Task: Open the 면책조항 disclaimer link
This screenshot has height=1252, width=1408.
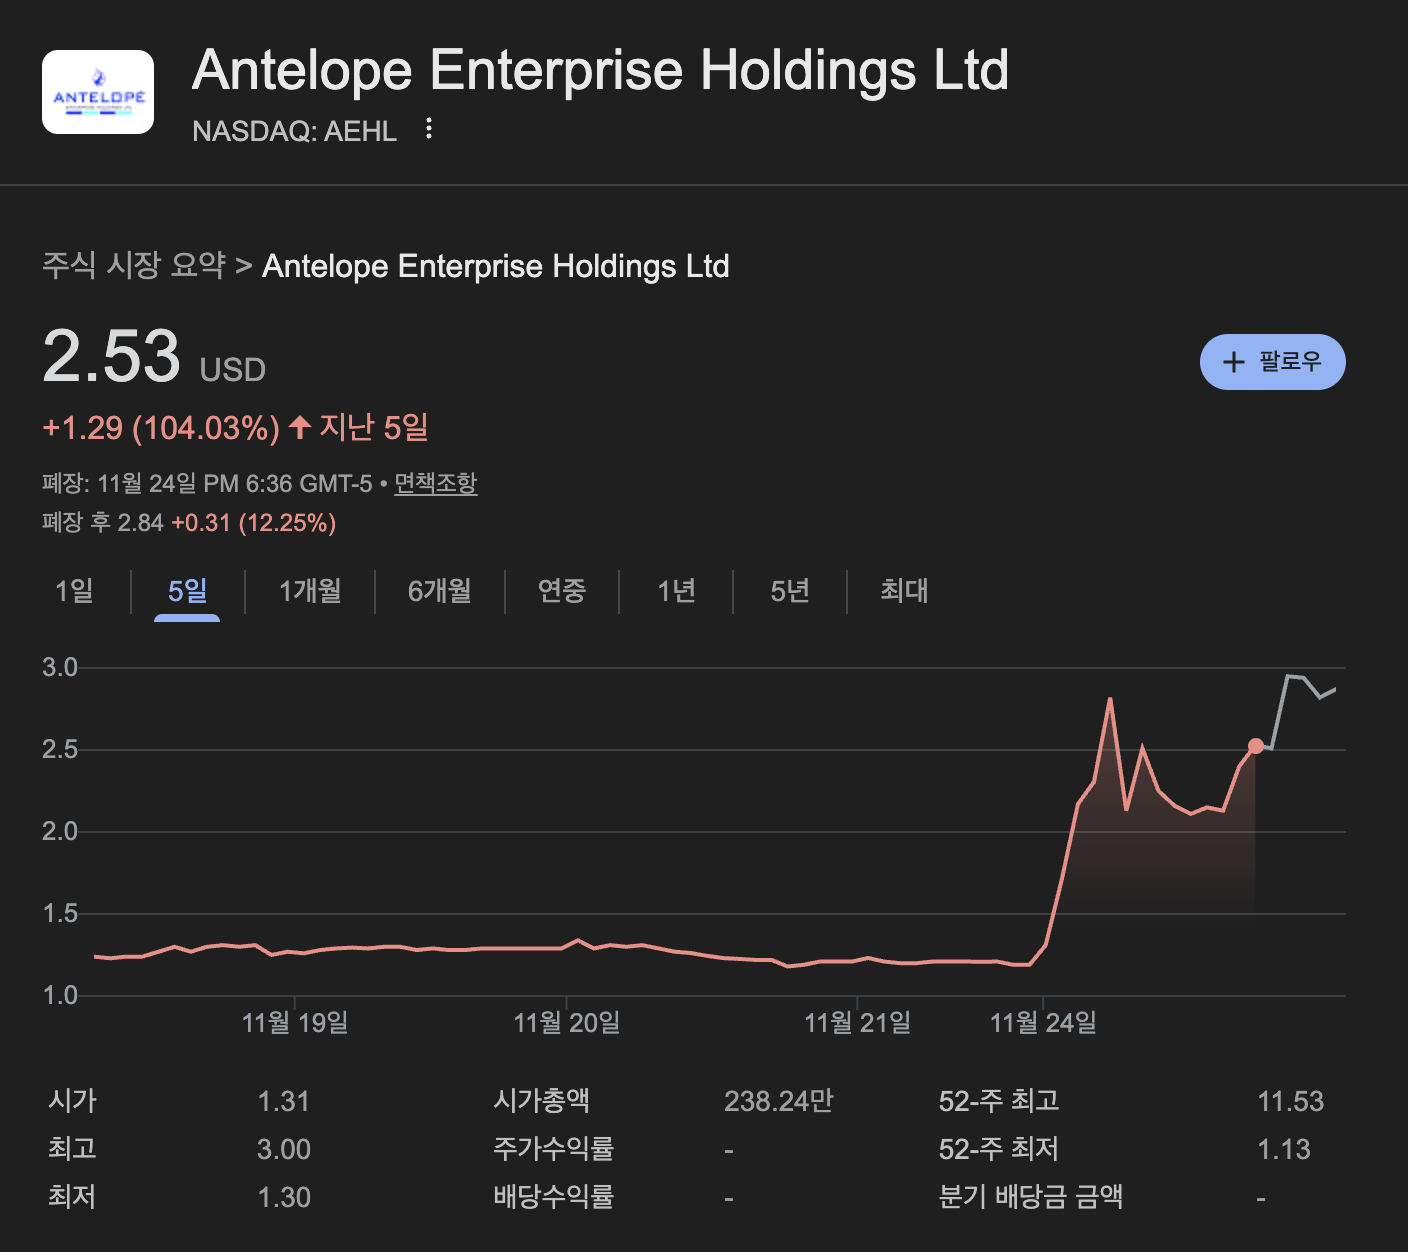Action: (x=436, y=484)
